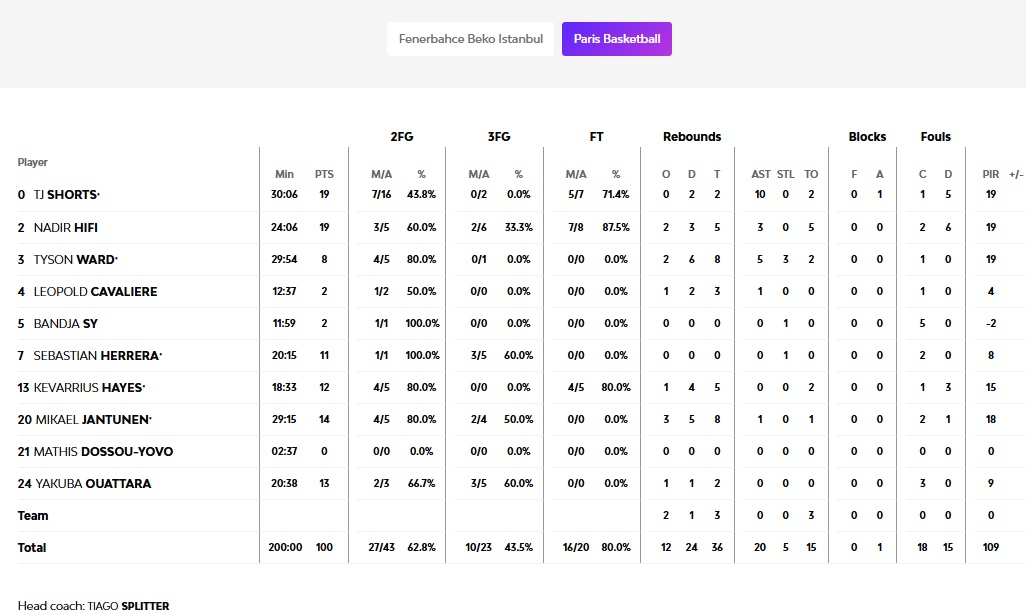Select the Paris Basketball tab

[x=616, y=39]
